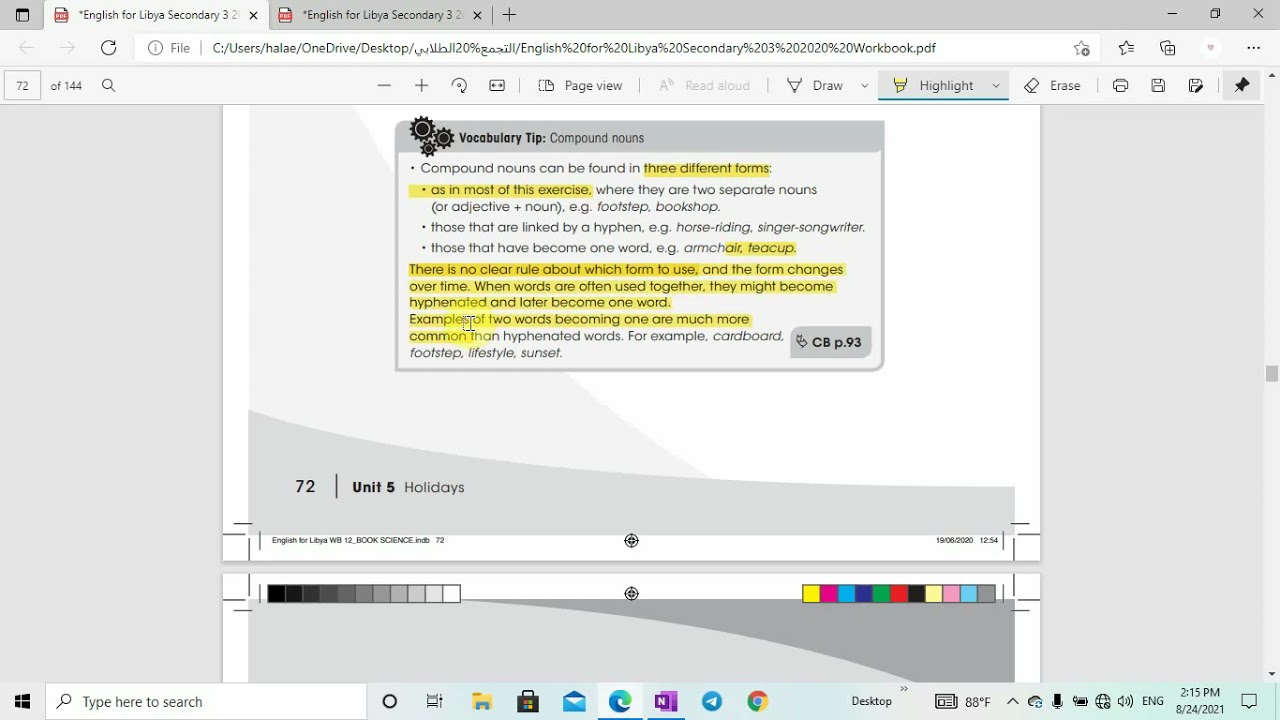
Task: Open Windows Start menu
Action: coord(22,702)
